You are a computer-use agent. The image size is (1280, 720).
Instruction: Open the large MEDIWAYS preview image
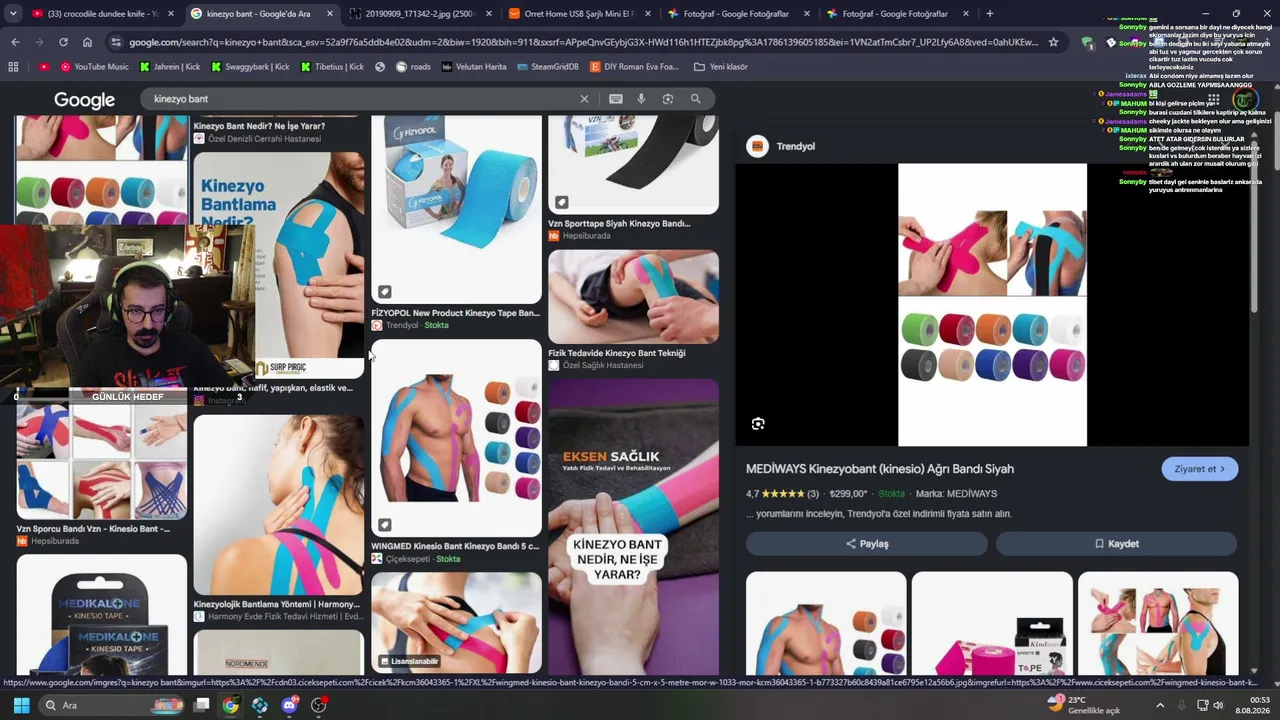(992, 305)
